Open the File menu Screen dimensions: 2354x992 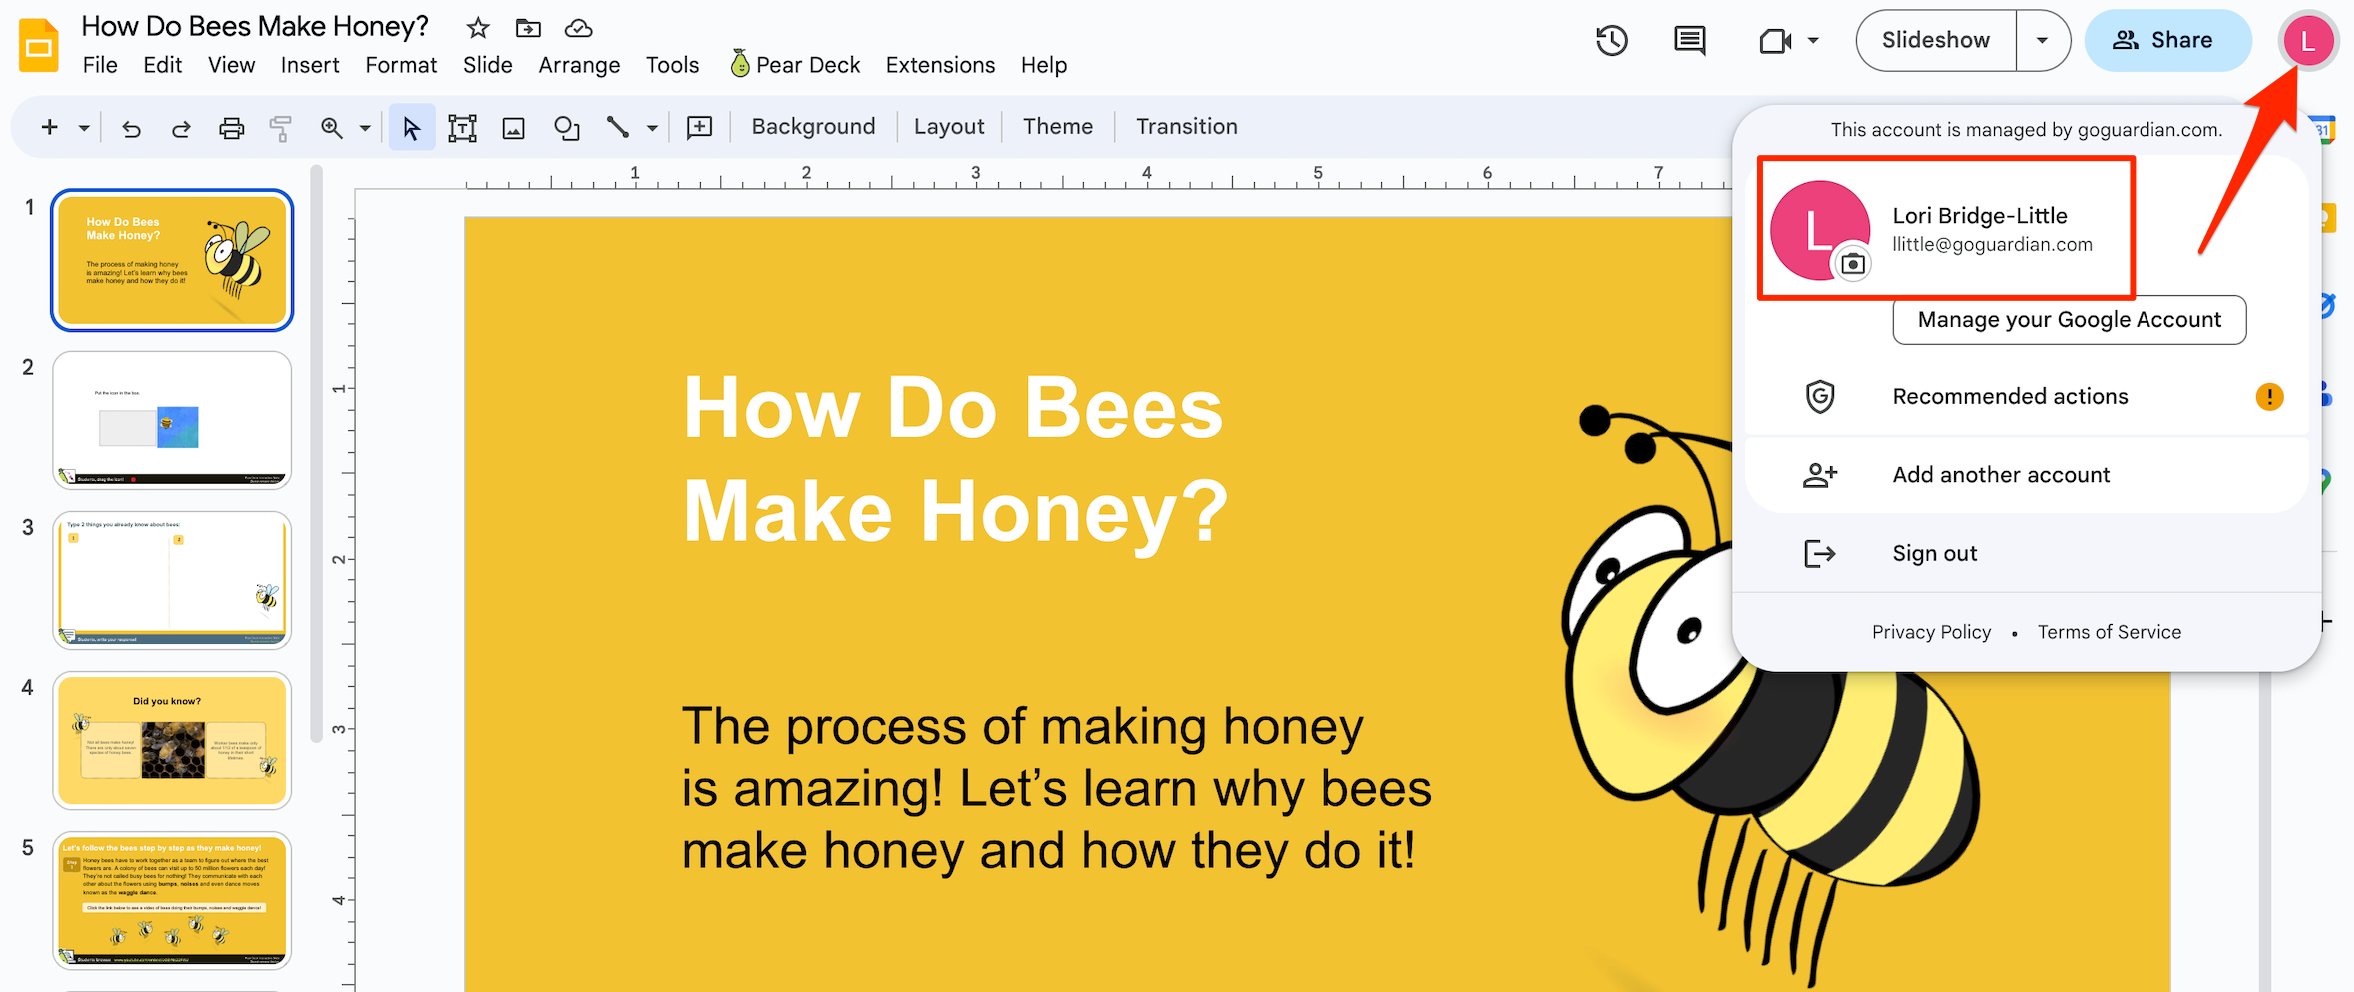[x=99, y=65]
